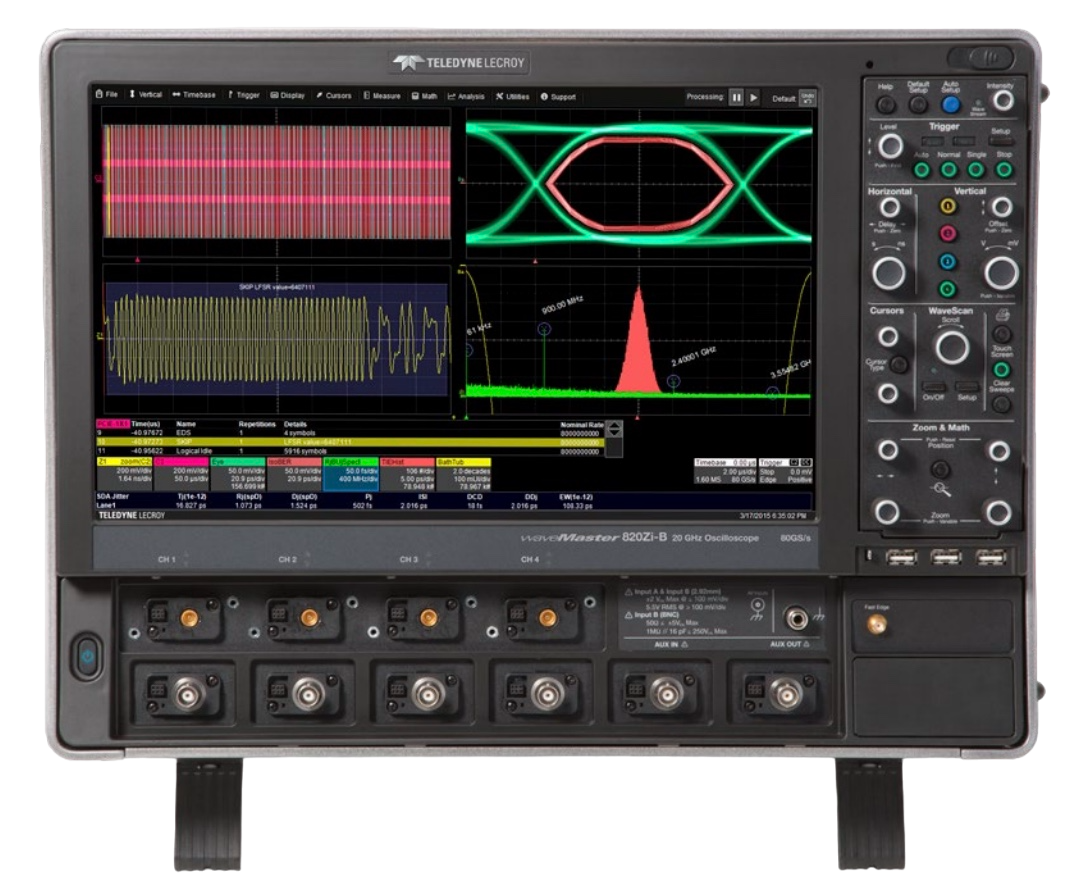Toggle green channel 4 button
The image size is (1090, 896).
(947, 288)
